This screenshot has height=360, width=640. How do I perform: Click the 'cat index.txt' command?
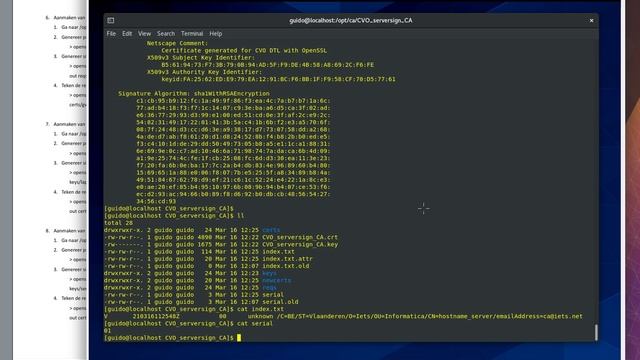click(260, 309)
